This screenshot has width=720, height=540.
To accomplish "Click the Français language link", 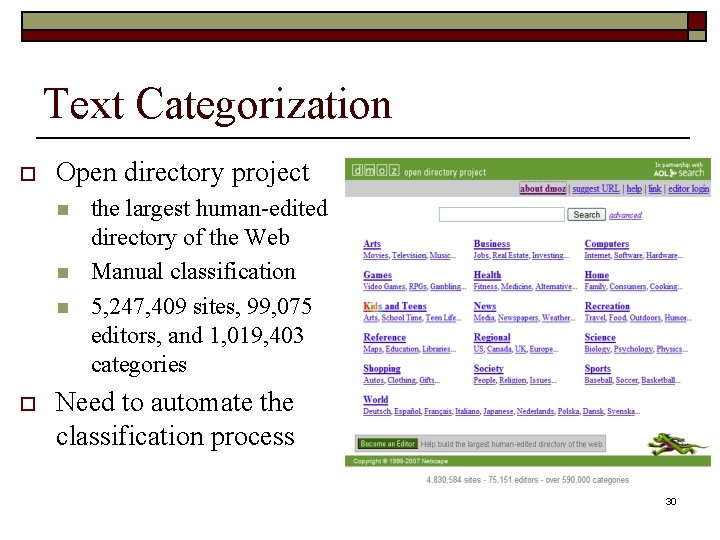I will 438,412.
